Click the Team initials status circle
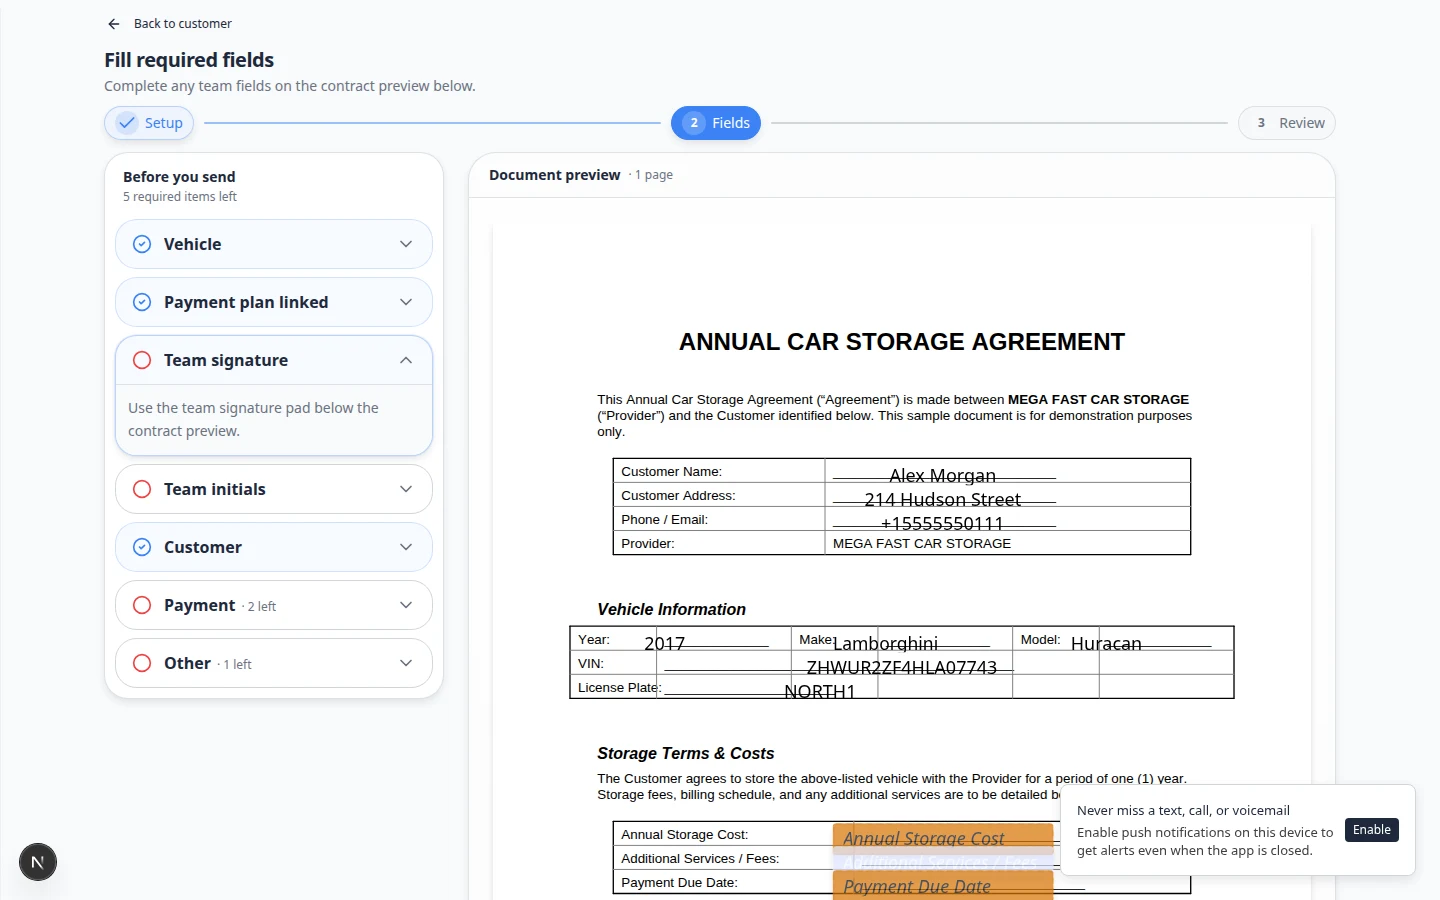 142,489
